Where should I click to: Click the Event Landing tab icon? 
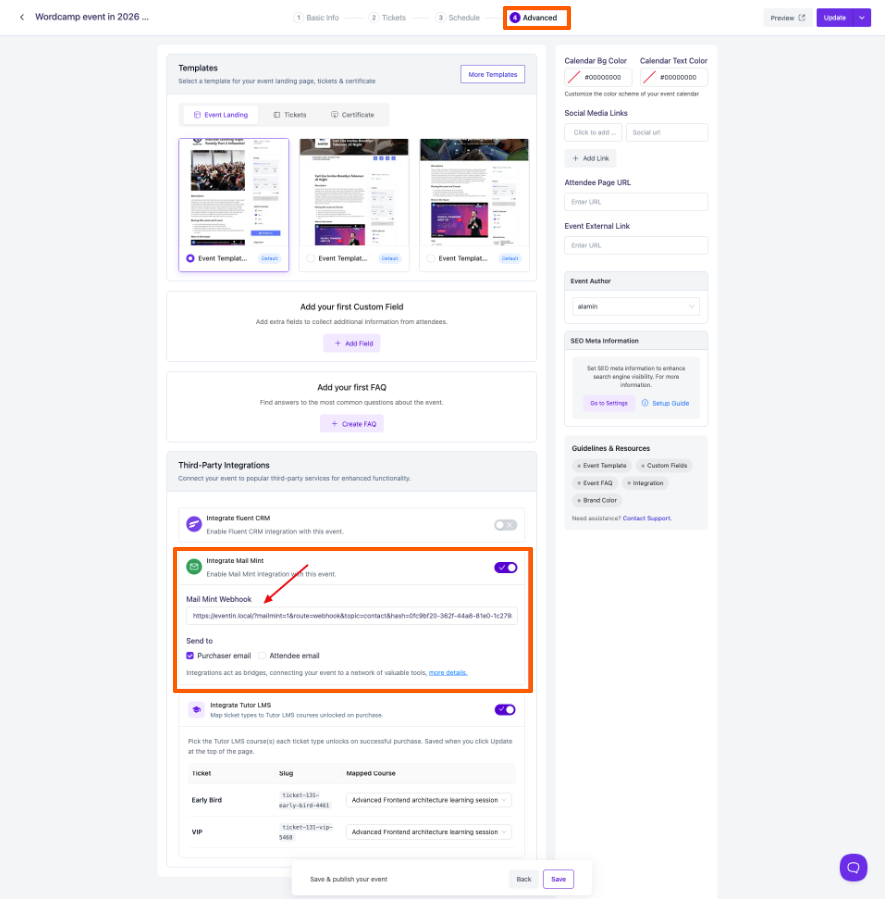click(x=197, y=115)
